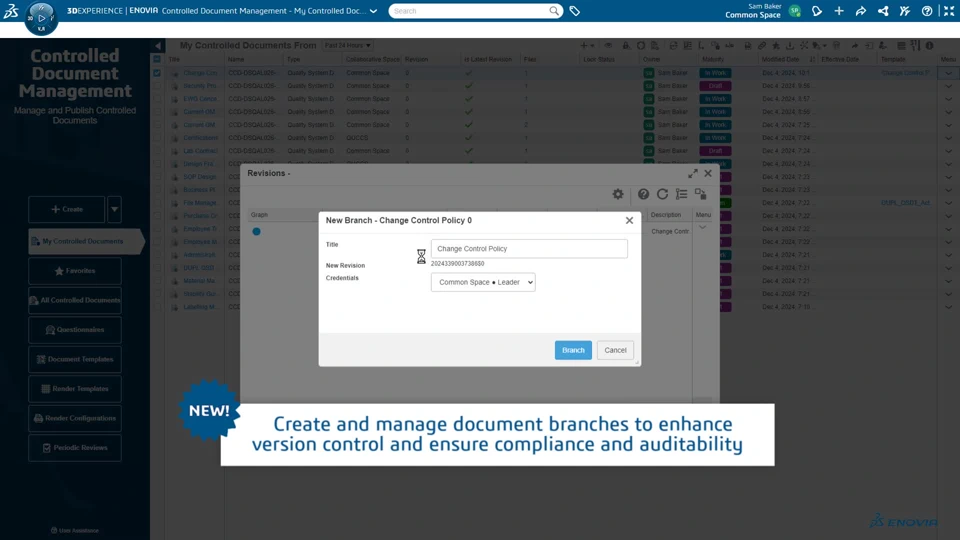Image resolution: width=960 pixels, height=540 pixels.
Task: Click the collapse fullscreen icon in top bar
Action: coord(949,11)
